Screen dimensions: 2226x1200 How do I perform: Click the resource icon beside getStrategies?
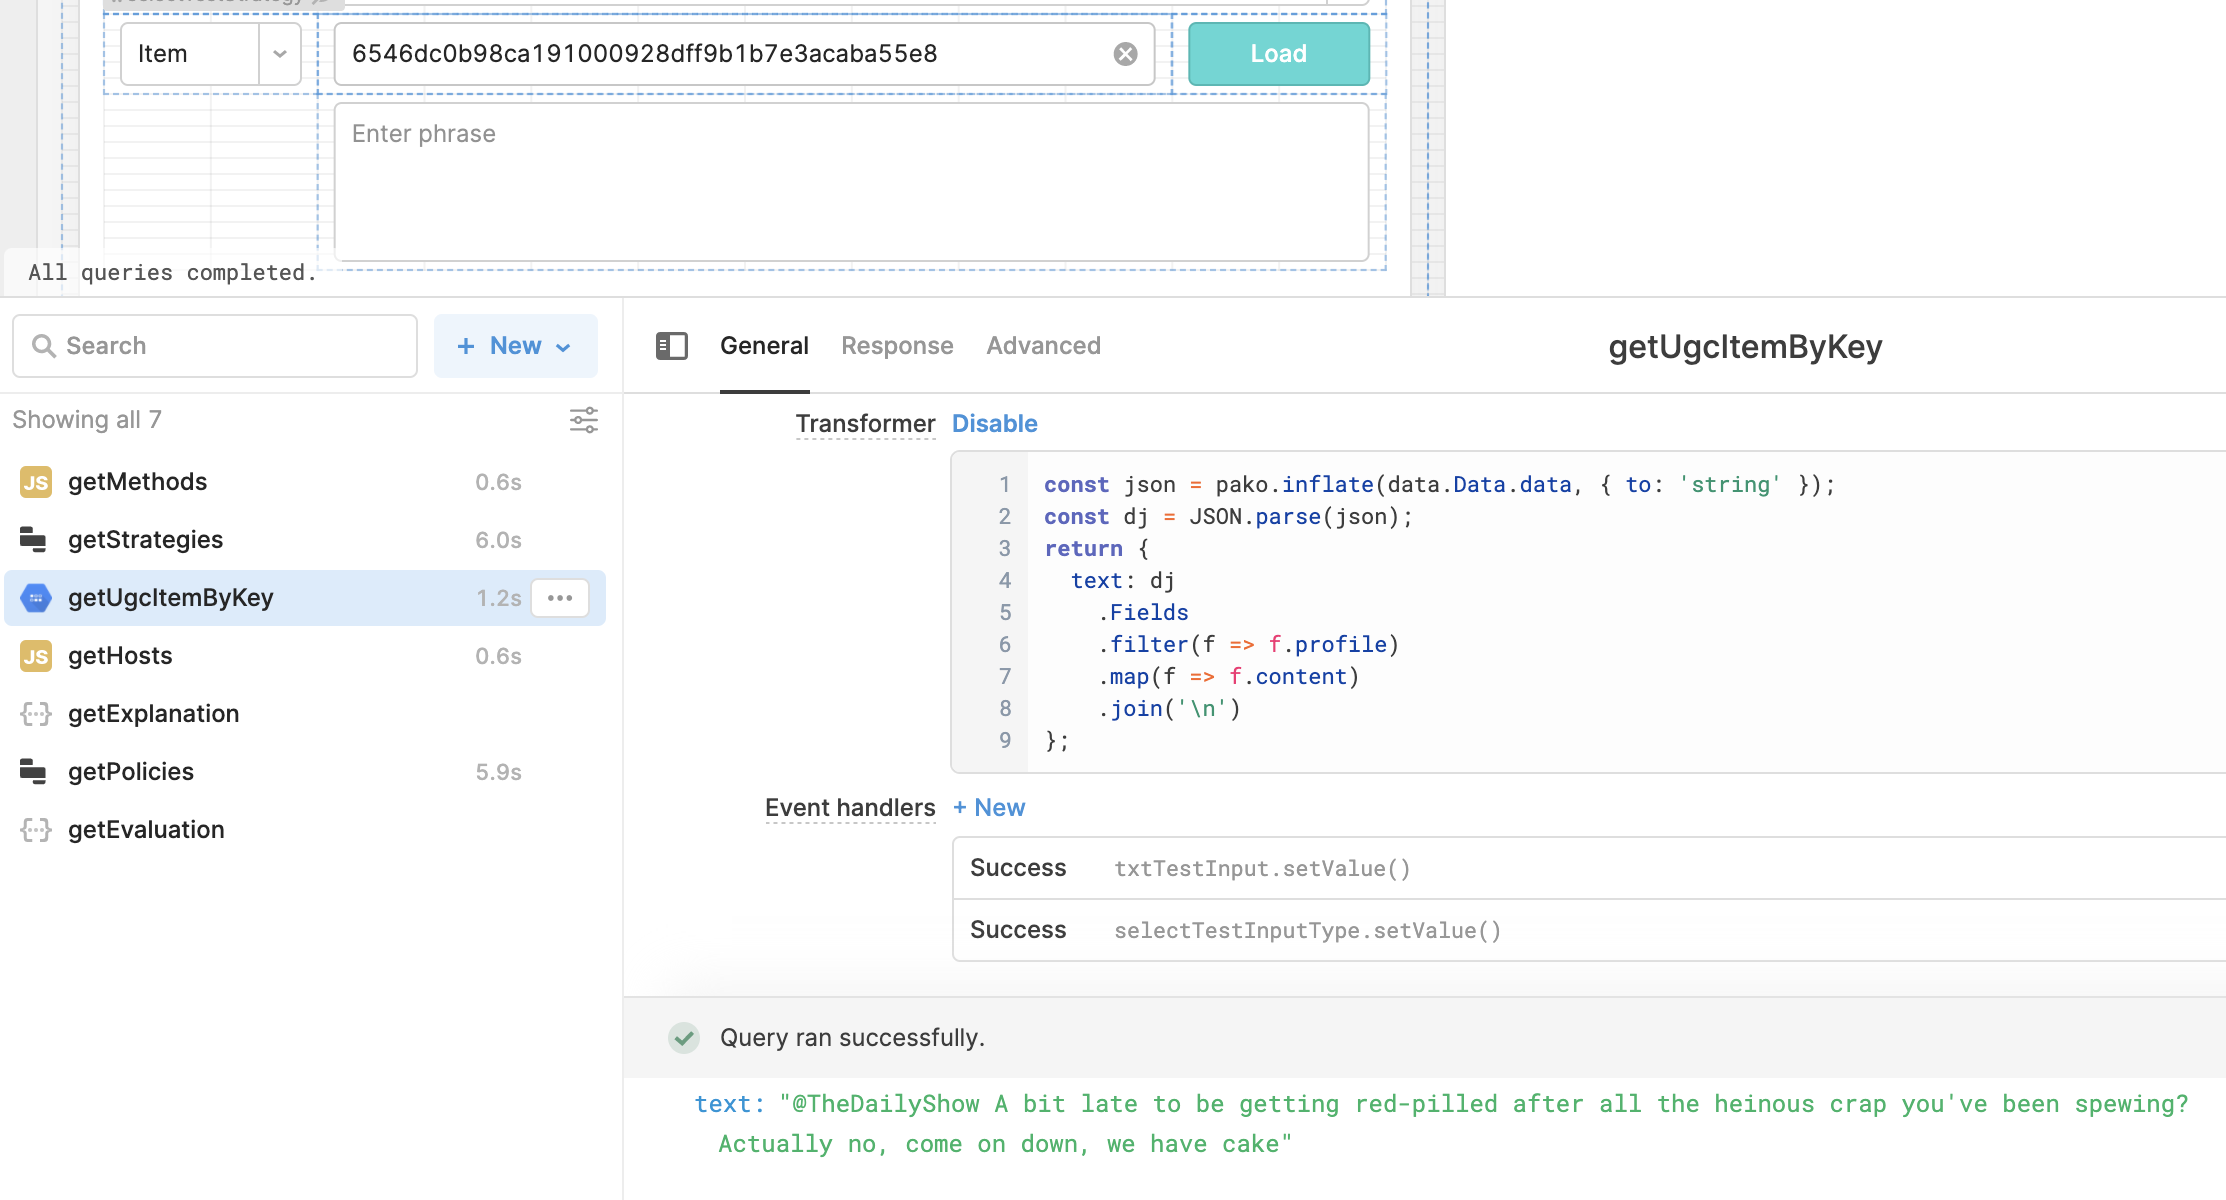pyautogui.click(x=33, y=540)
